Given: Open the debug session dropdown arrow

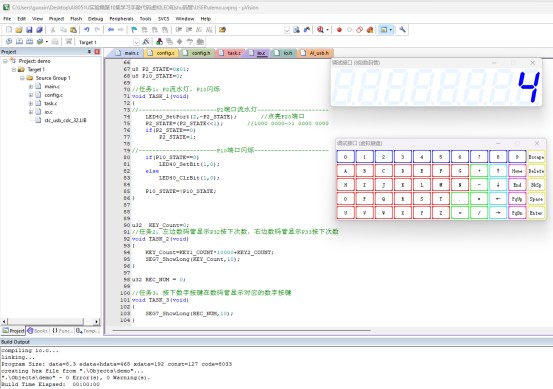Looking at the screenshot, I should click(x=327, y=30).
